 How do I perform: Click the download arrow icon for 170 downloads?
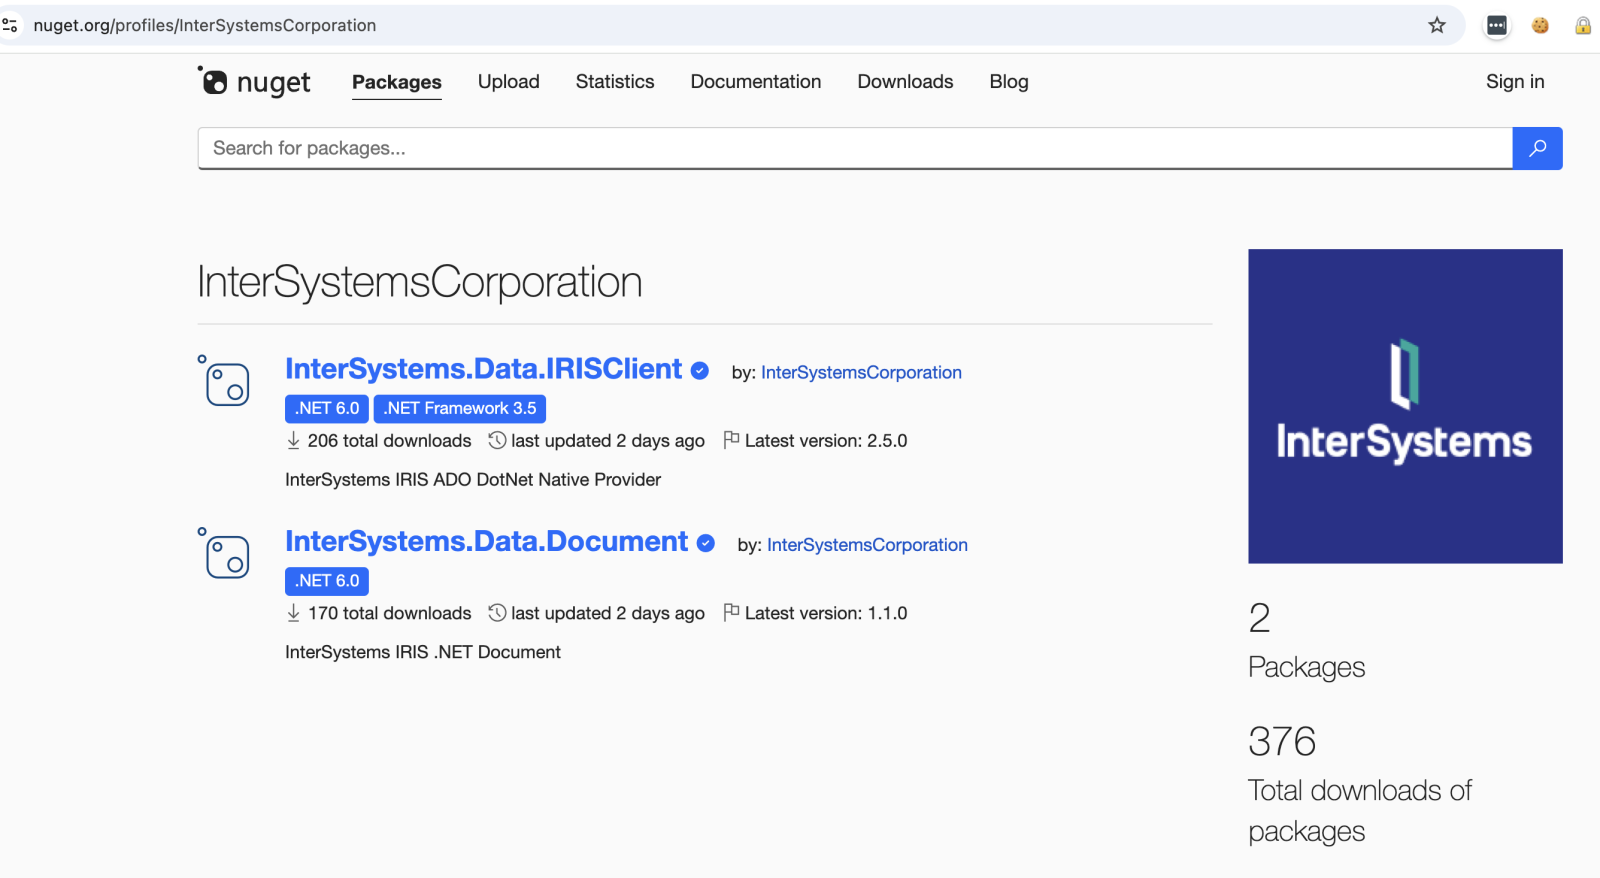pos(293,613)
